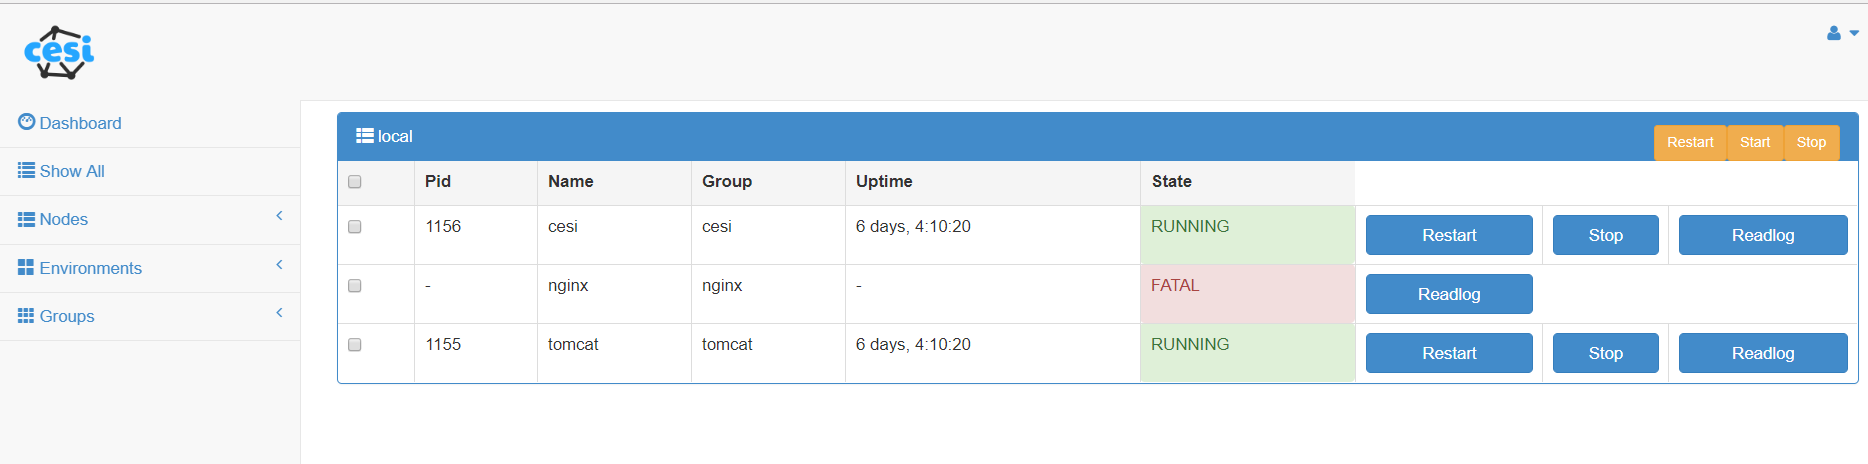
Task: Expand the Nodes submenu chevron
Action: (280, 216)
